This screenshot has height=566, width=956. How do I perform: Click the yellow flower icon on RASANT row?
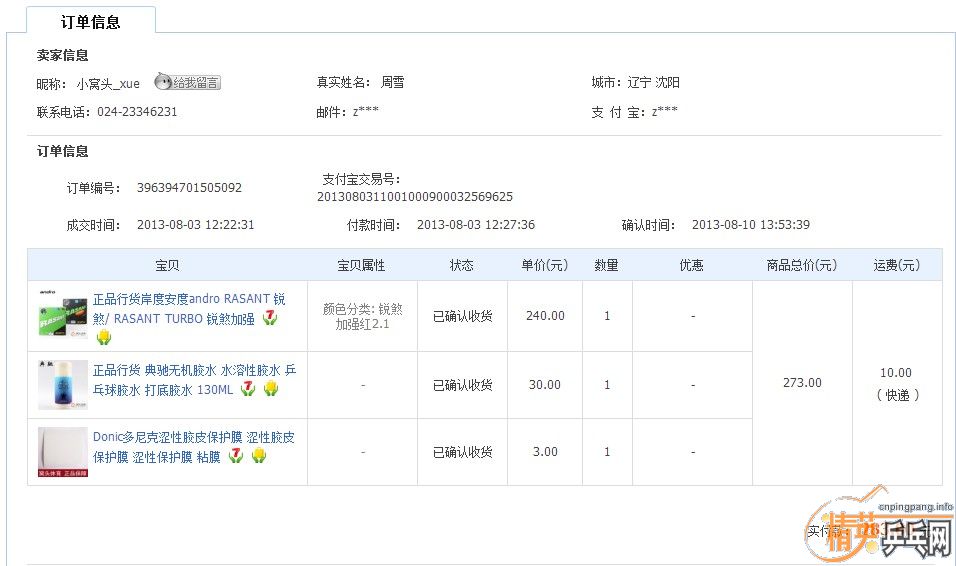[x=104, y=337]
